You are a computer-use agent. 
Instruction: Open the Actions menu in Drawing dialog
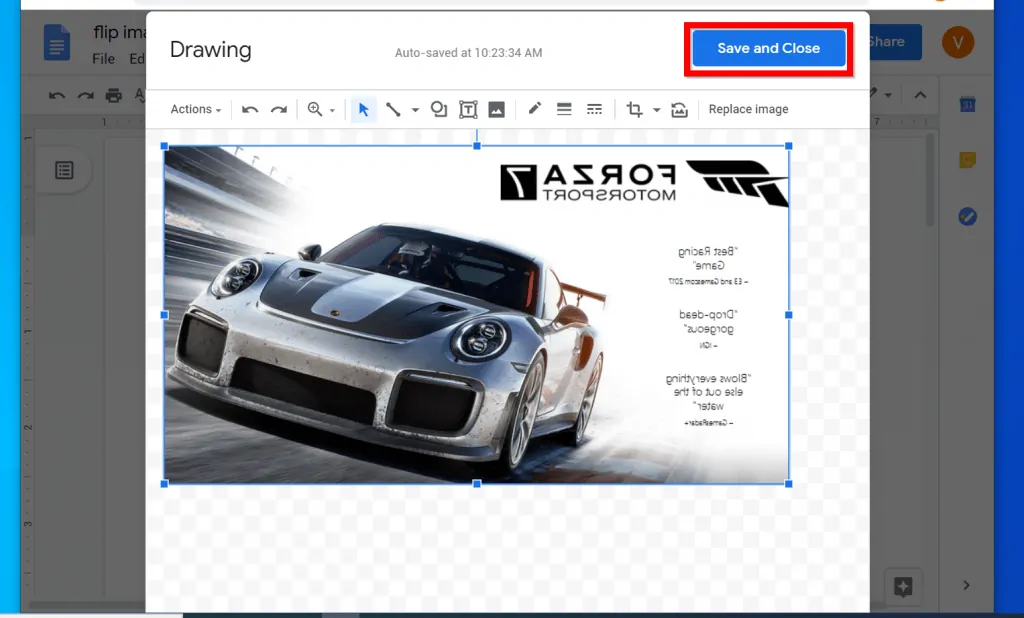click(195, 109)
